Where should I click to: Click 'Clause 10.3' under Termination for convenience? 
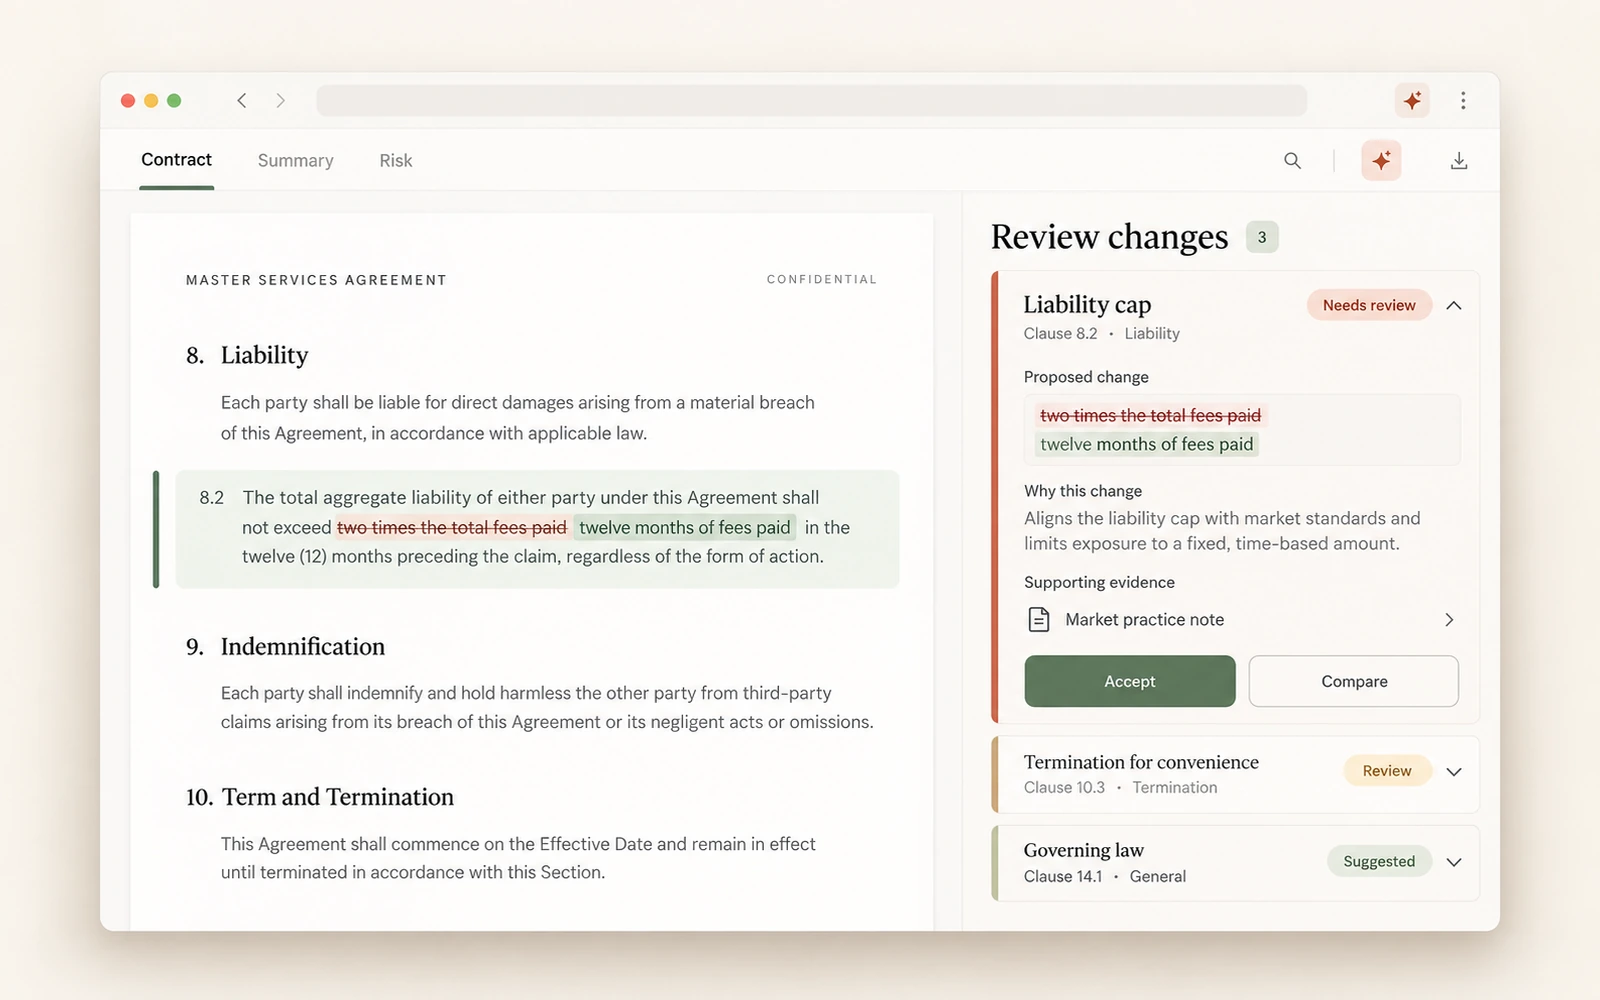point(1064,788)
